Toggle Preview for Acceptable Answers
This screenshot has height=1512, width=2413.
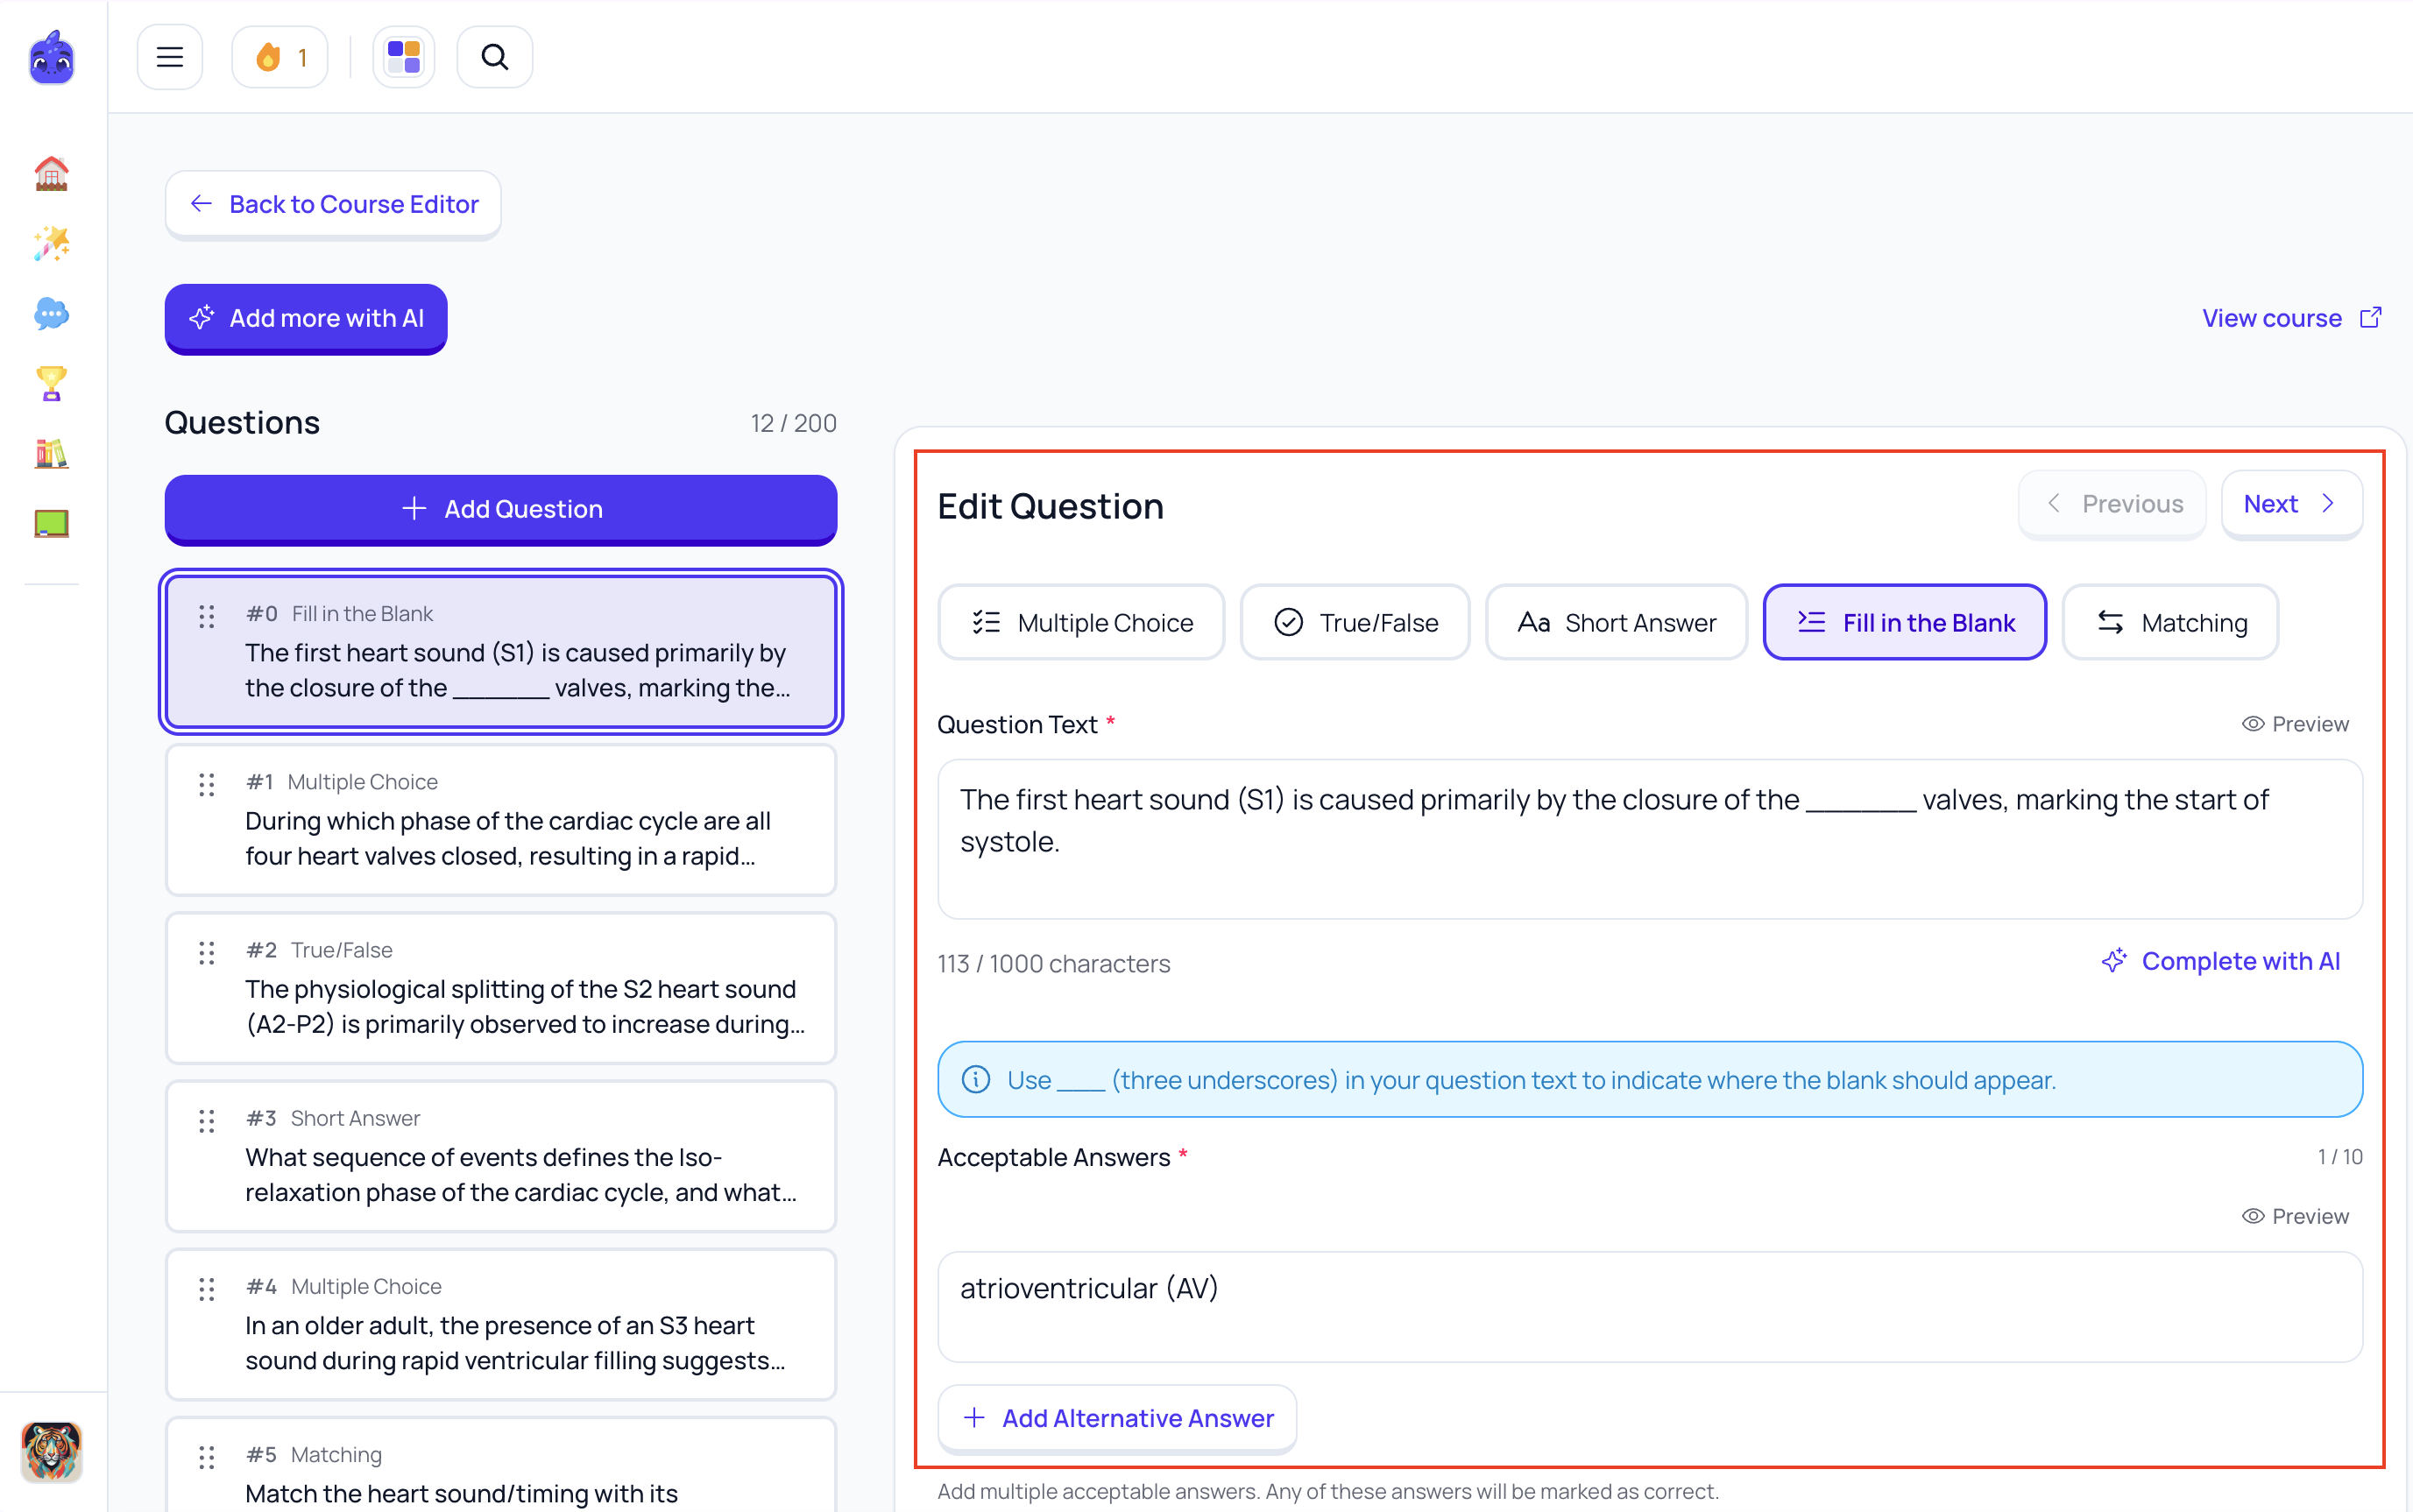2295,1216
